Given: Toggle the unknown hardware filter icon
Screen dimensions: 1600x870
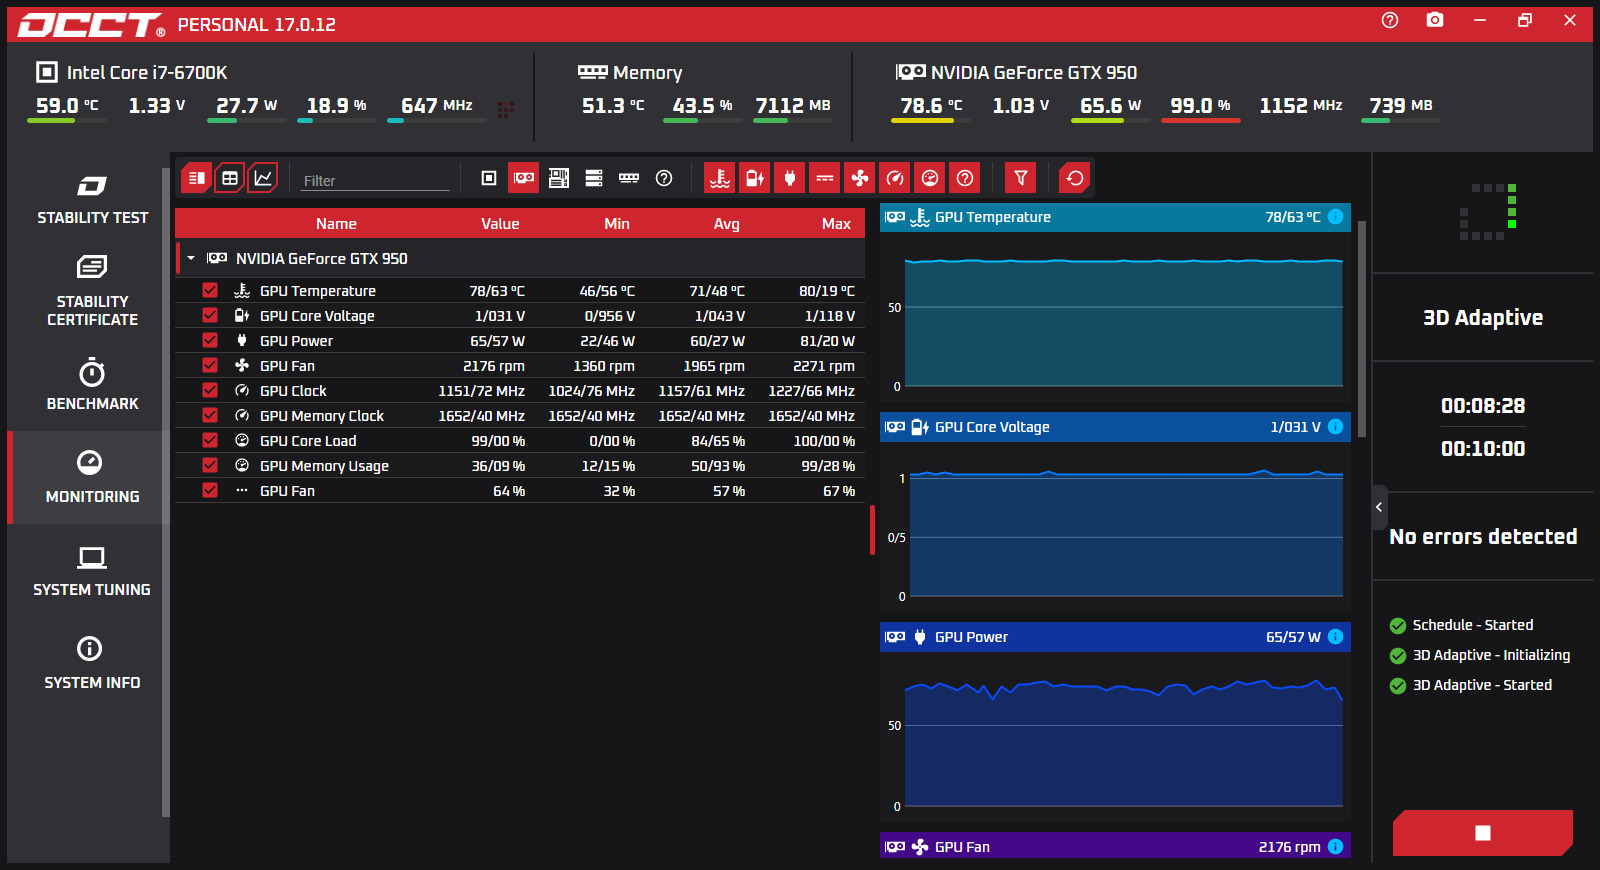Looking at the screenshot, I should pos(664,178).
